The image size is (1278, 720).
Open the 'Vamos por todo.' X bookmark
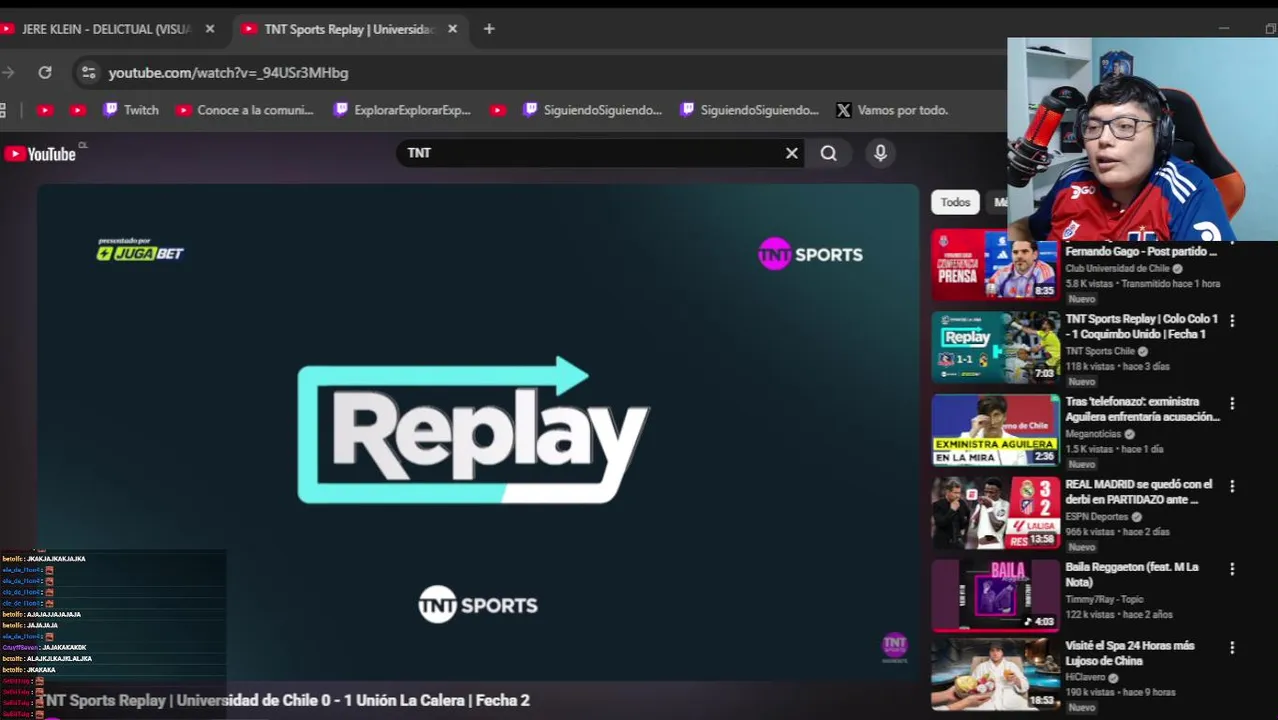(892, 110)
